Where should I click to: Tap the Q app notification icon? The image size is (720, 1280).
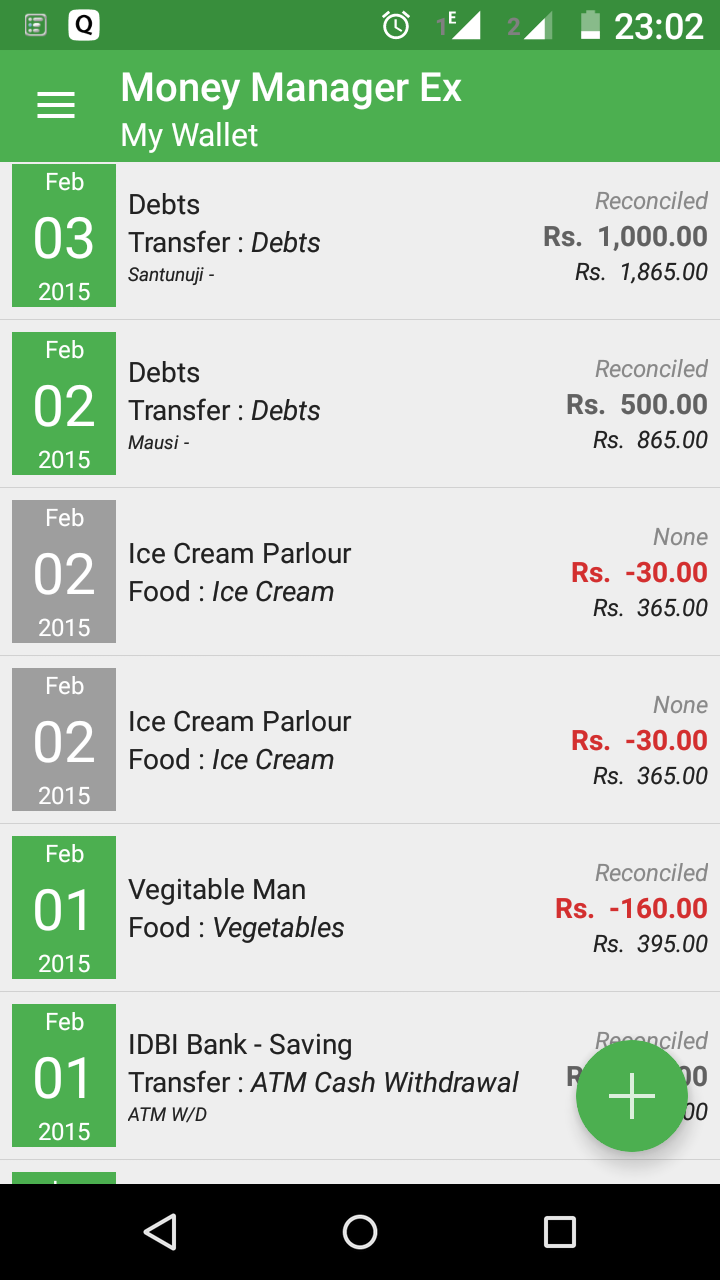click(x=84, y=26)
